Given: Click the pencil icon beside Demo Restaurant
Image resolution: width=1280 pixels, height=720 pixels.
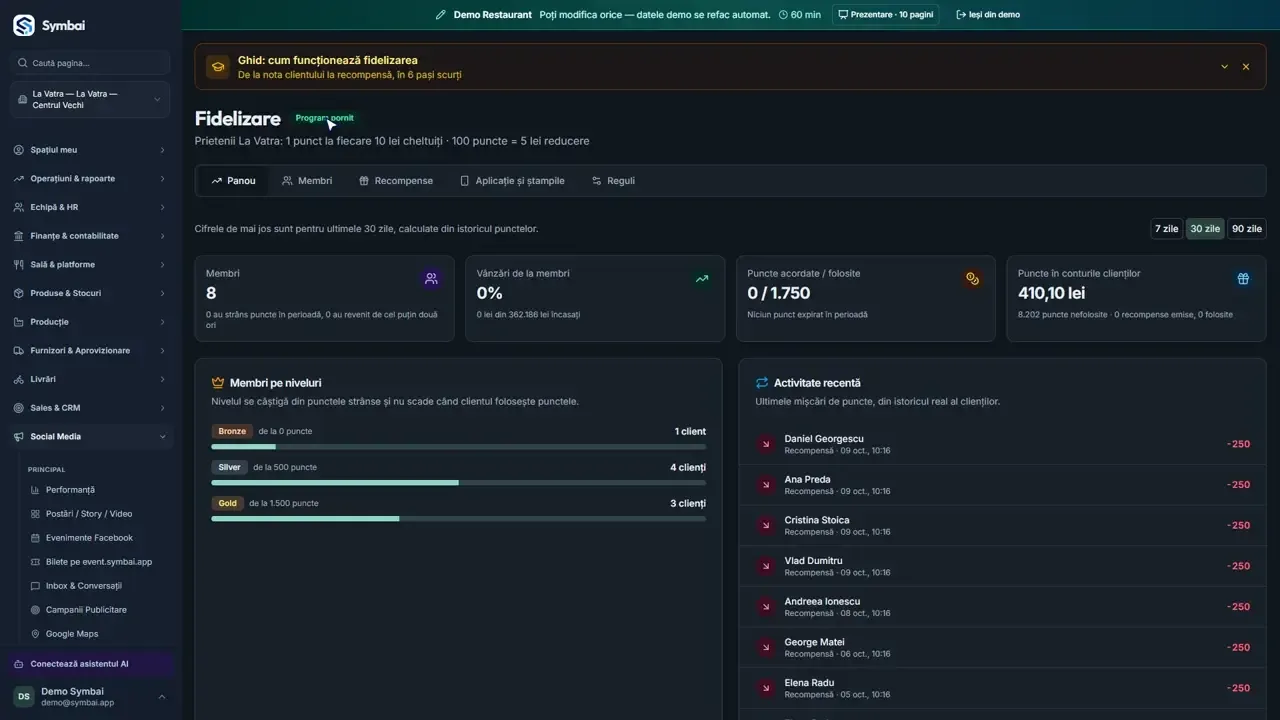Looking at the screenshot, I should (x=441, y=15).
